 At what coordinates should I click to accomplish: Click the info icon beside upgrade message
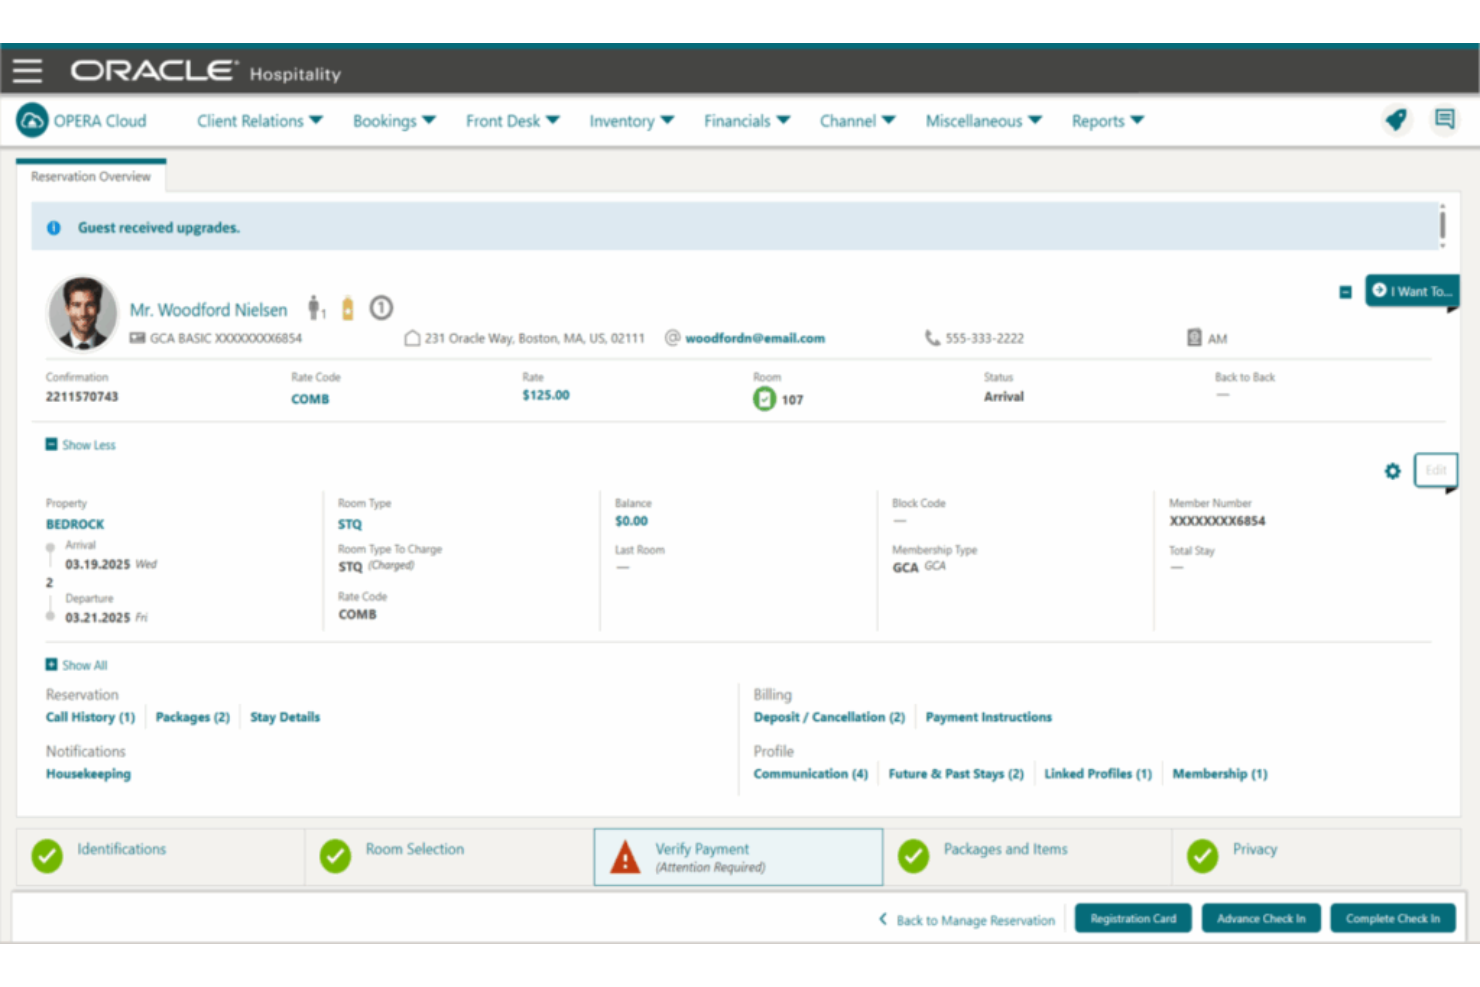[54, 228]
